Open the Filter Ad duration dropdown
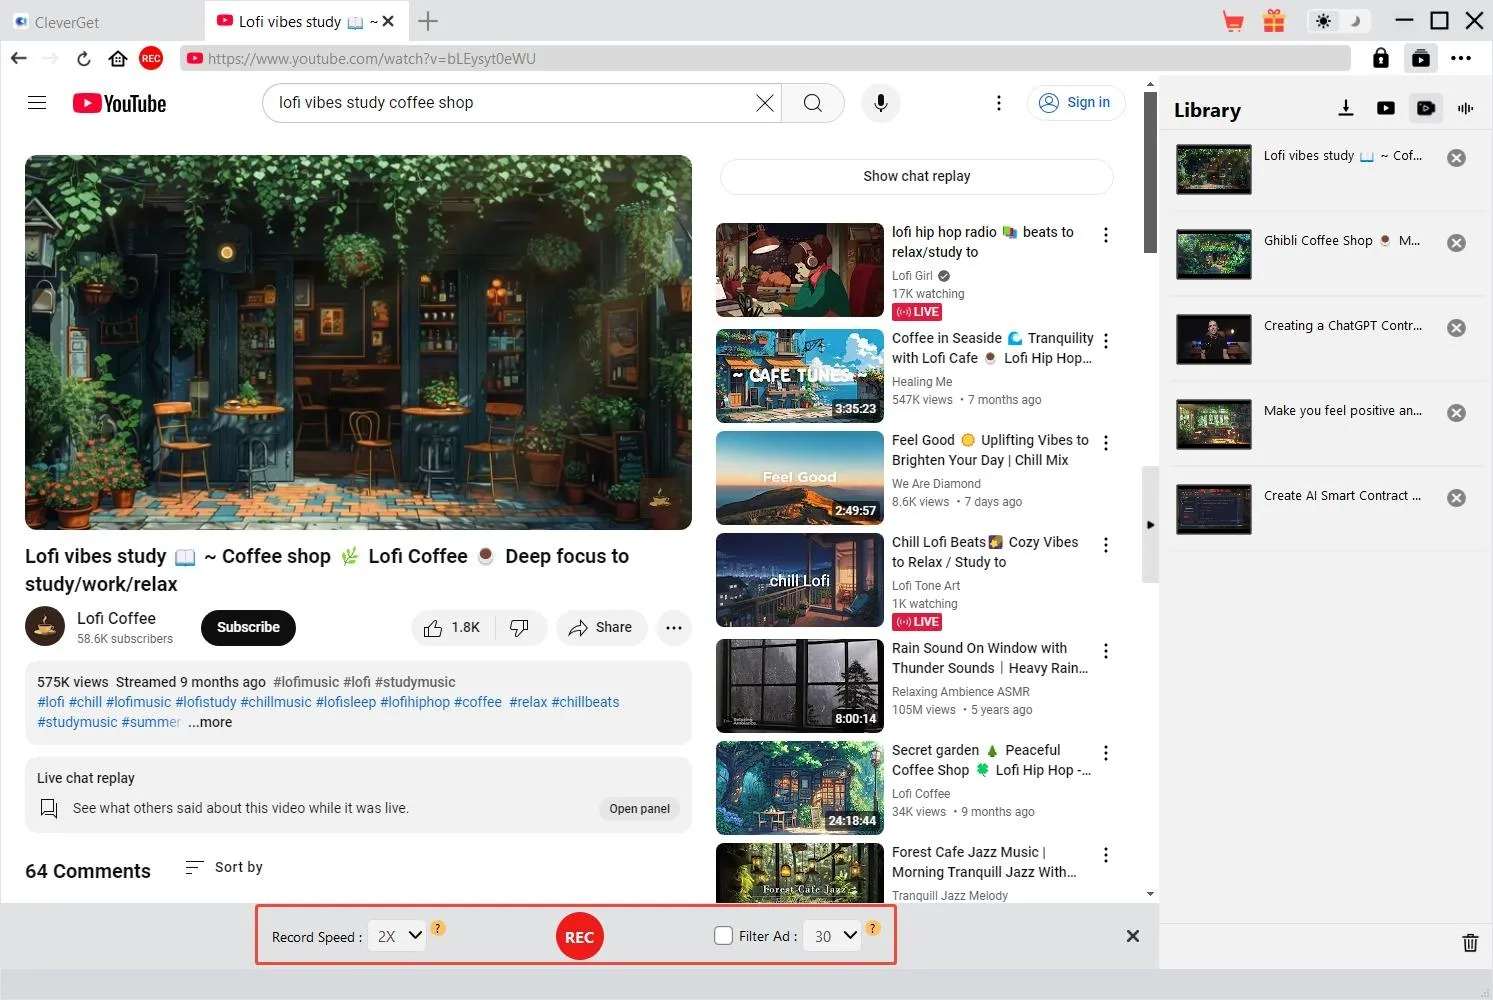 pos(834,936)
